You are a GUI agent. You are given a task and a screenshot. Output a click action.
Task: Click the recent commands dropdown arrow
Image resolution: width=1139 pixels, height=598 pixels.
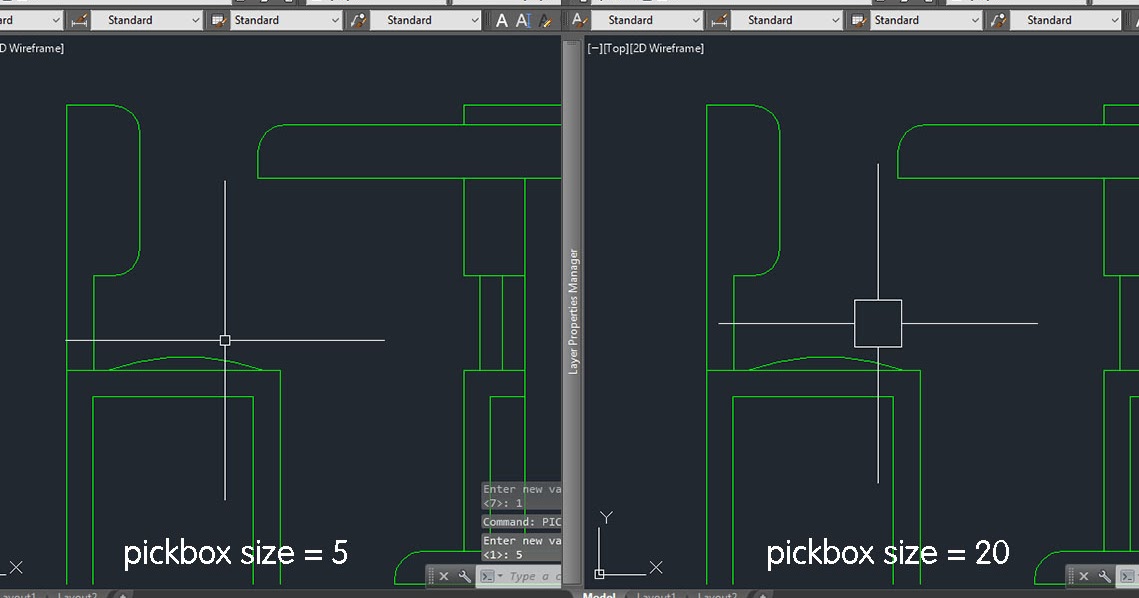click(x=500, y=576)
